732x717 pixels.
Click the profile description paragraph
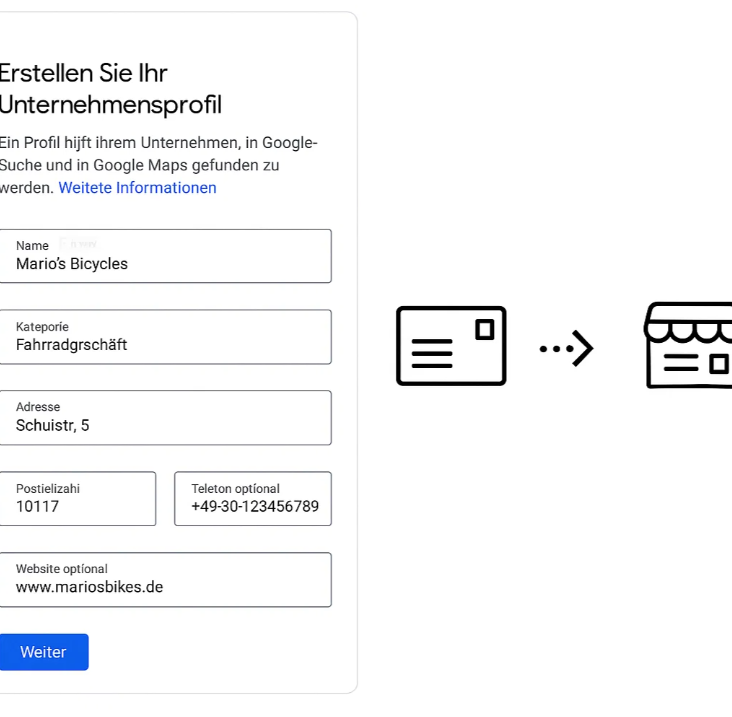pos(158,165)
